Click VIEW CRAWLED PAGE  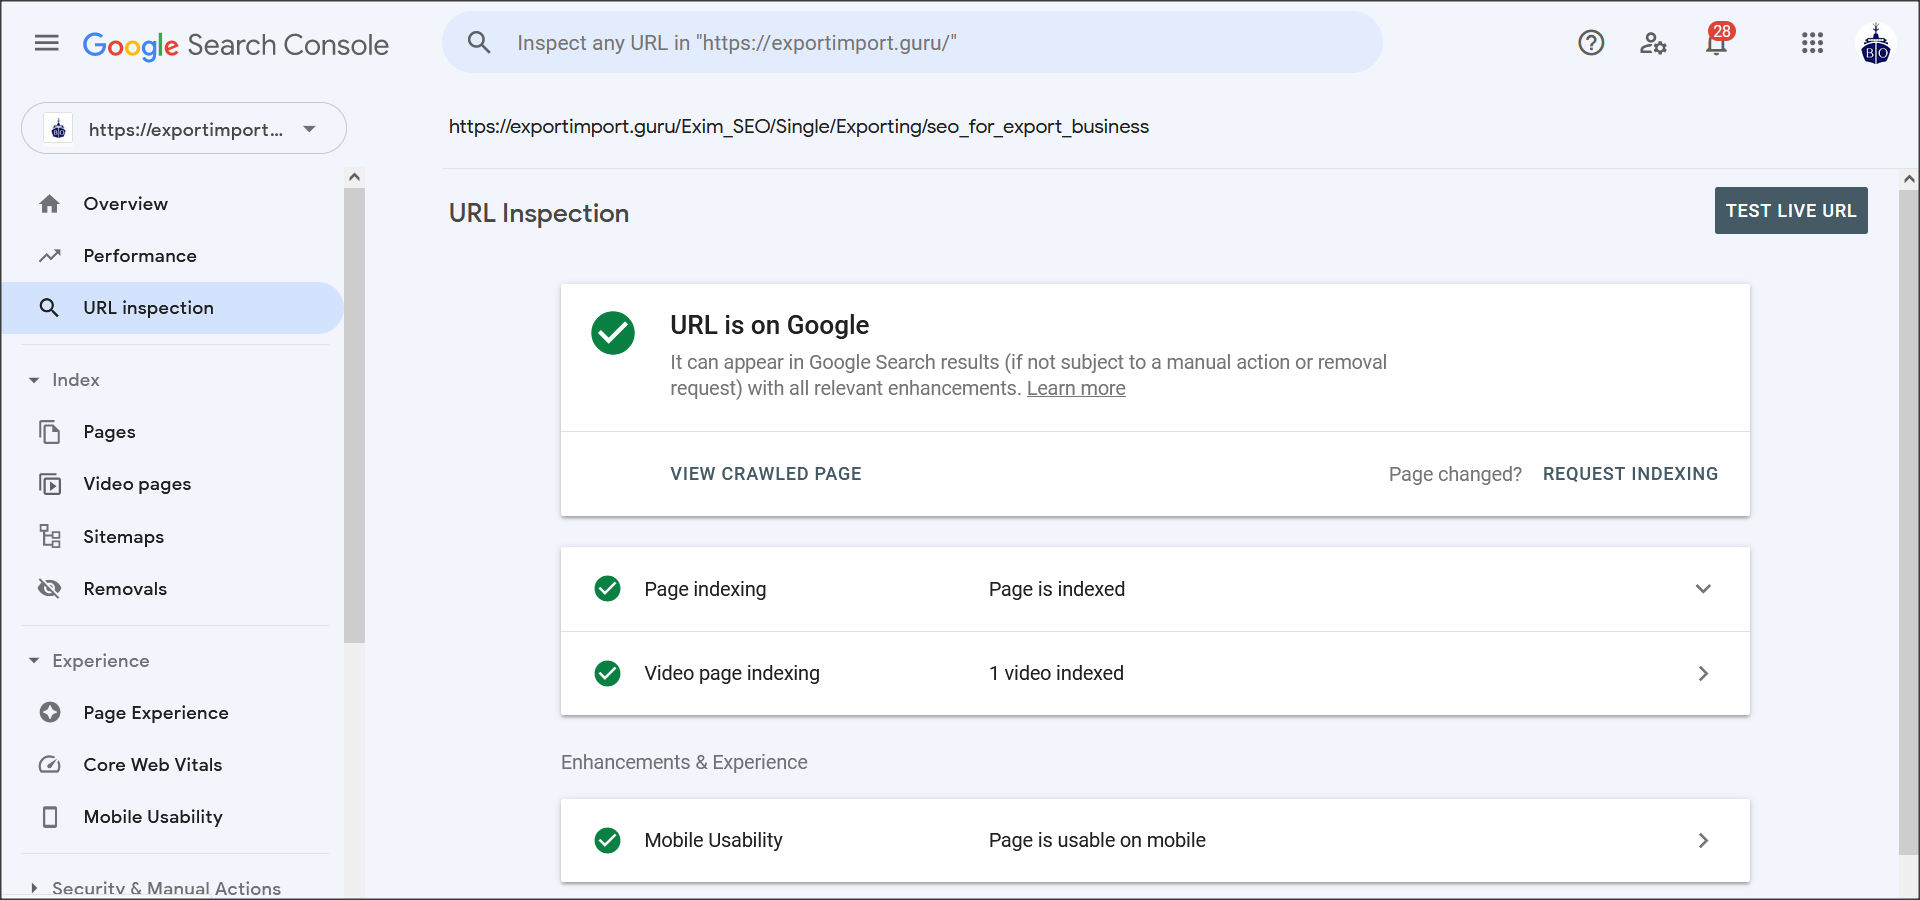[766, 474]
